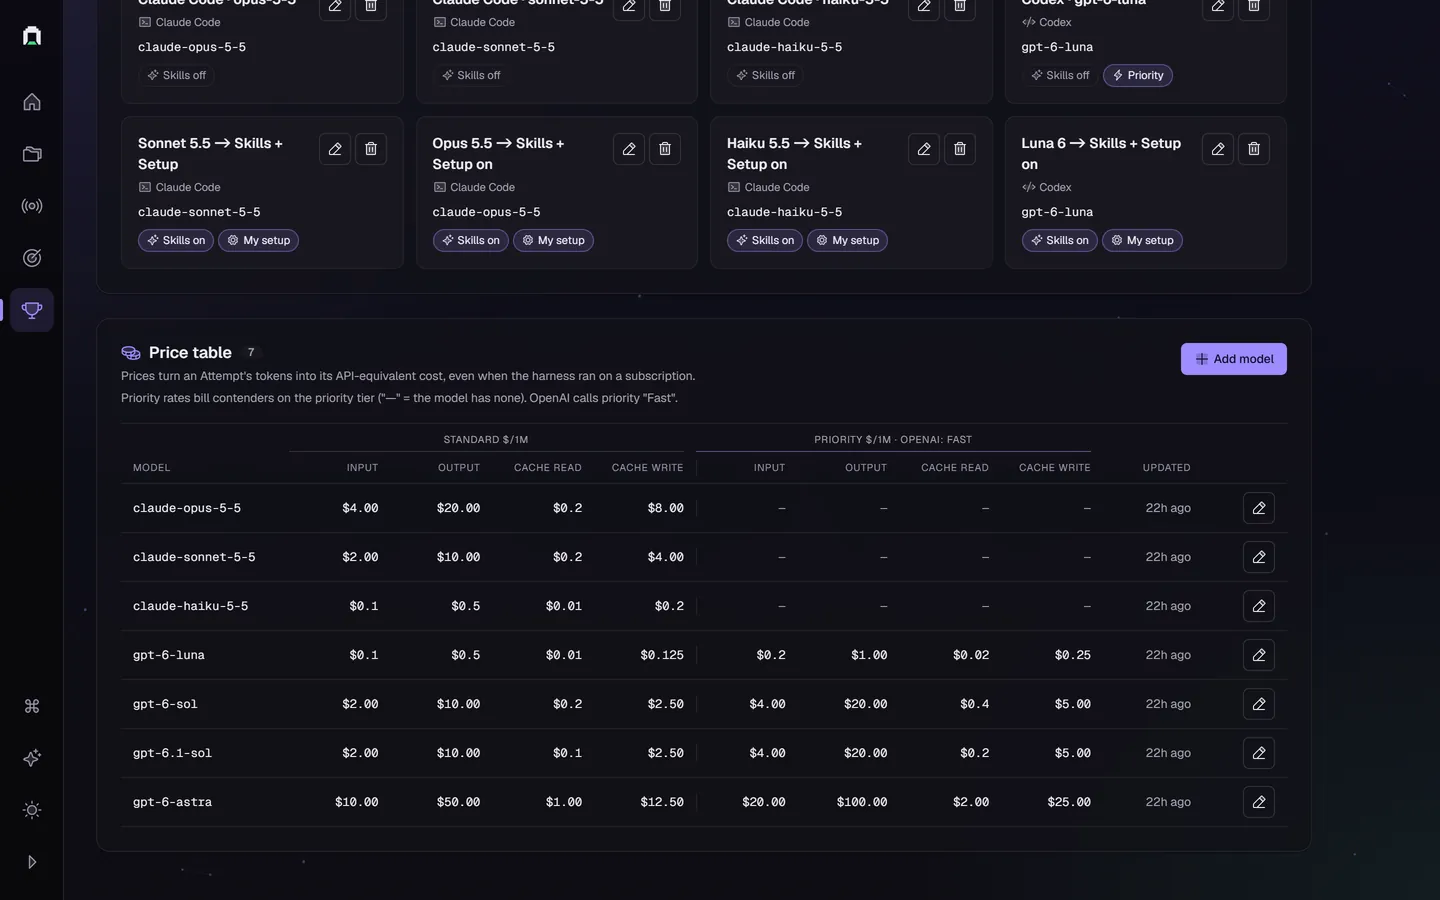The image size is (1440, 900).
Task: Delete the Luna 6 → Skills + Setup on card
Action: click(1254, 149)
